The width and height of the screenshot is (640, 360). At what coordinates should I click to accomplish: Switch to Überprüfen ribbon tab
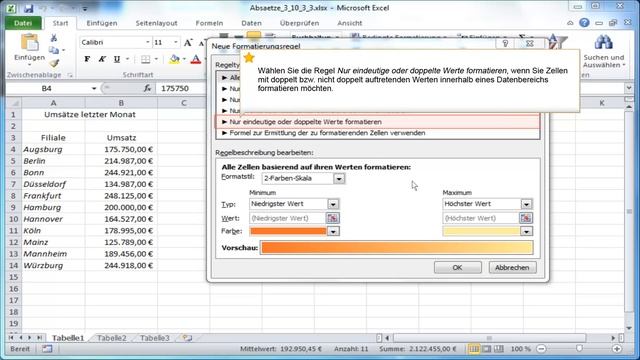point(300,23)
